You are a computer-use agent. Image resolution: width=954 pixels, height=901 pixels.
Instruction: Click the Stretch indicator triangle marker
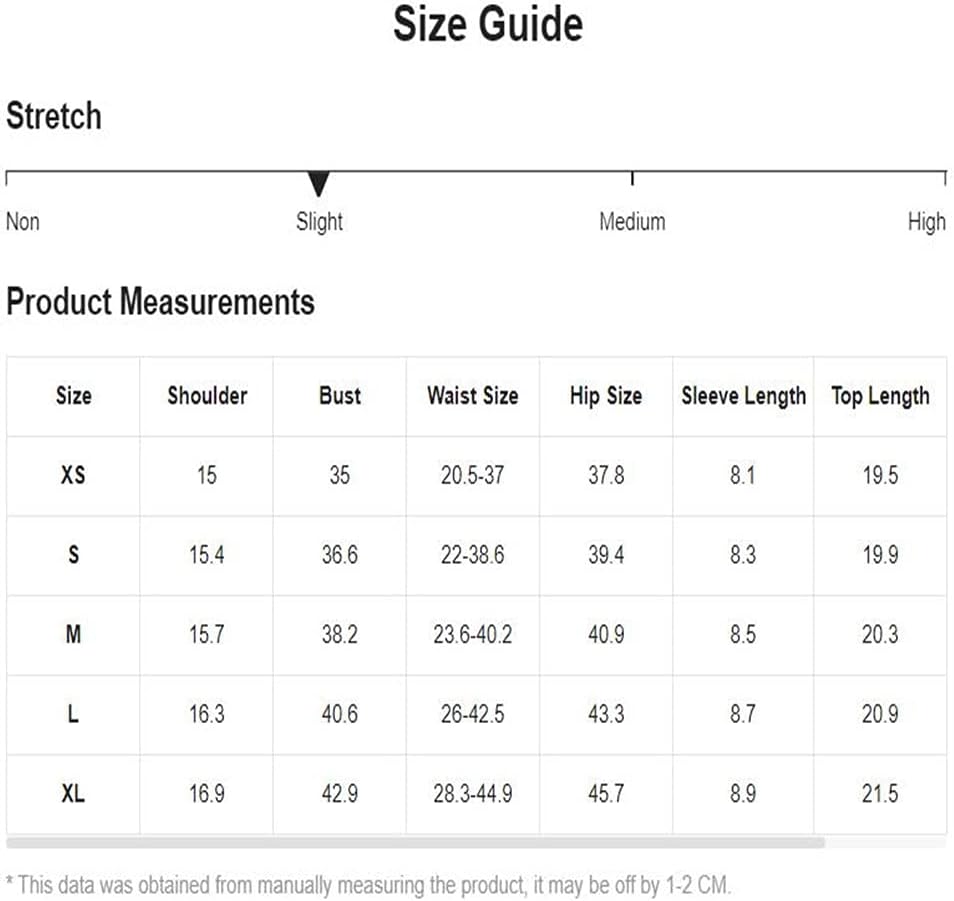pyautogui.click(x=318, y=184)
